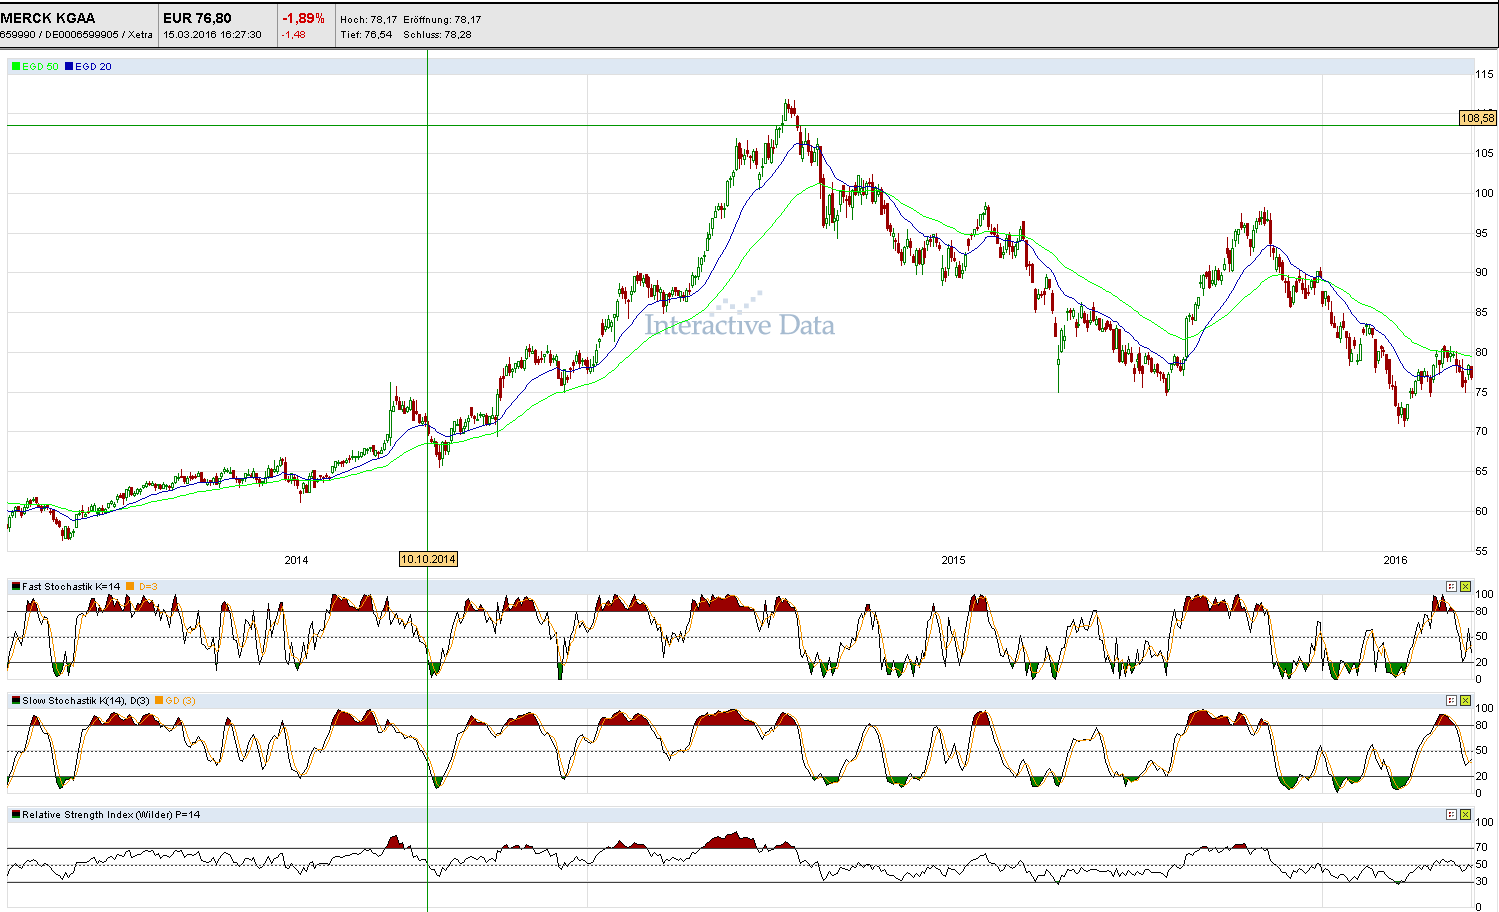Image resolution: width=1499 pixels, height=912 pixels.
Task: Click the 108,58 crosshair price label
Action: (1478, 118)
